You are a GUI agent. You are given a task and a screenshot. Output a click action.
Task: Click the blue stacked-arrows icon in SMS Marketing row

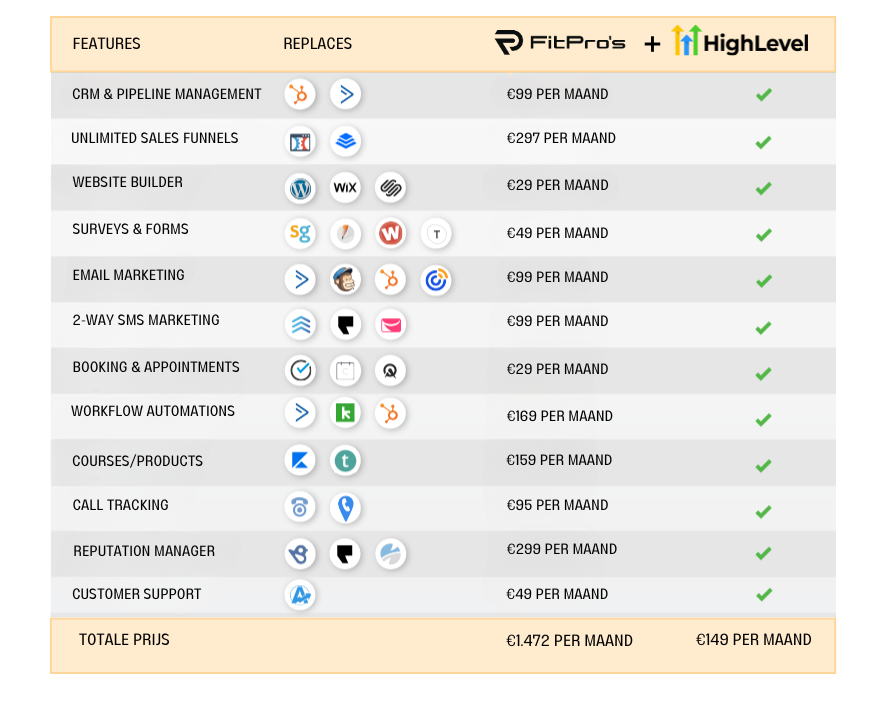[x=300, y=325]
